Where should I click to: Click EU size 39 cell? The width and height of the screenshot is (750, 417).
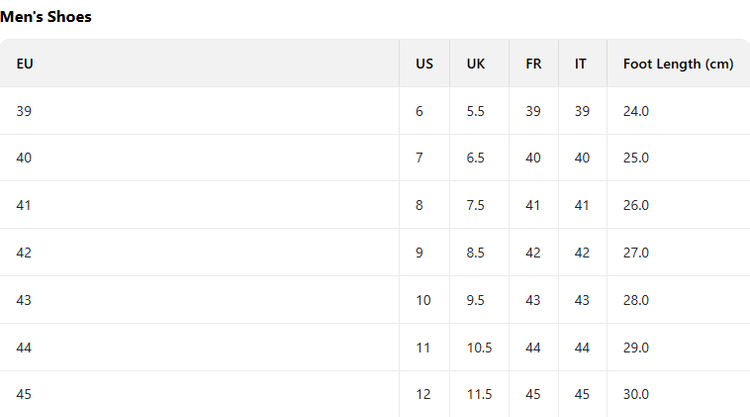24,111
